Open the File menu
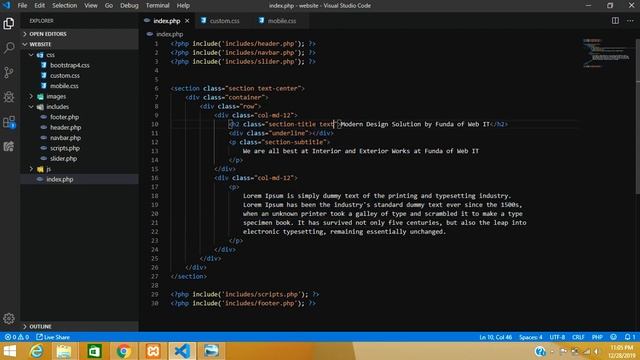The image size is (640, 360). pyautogui.click(x=22, y=6)
